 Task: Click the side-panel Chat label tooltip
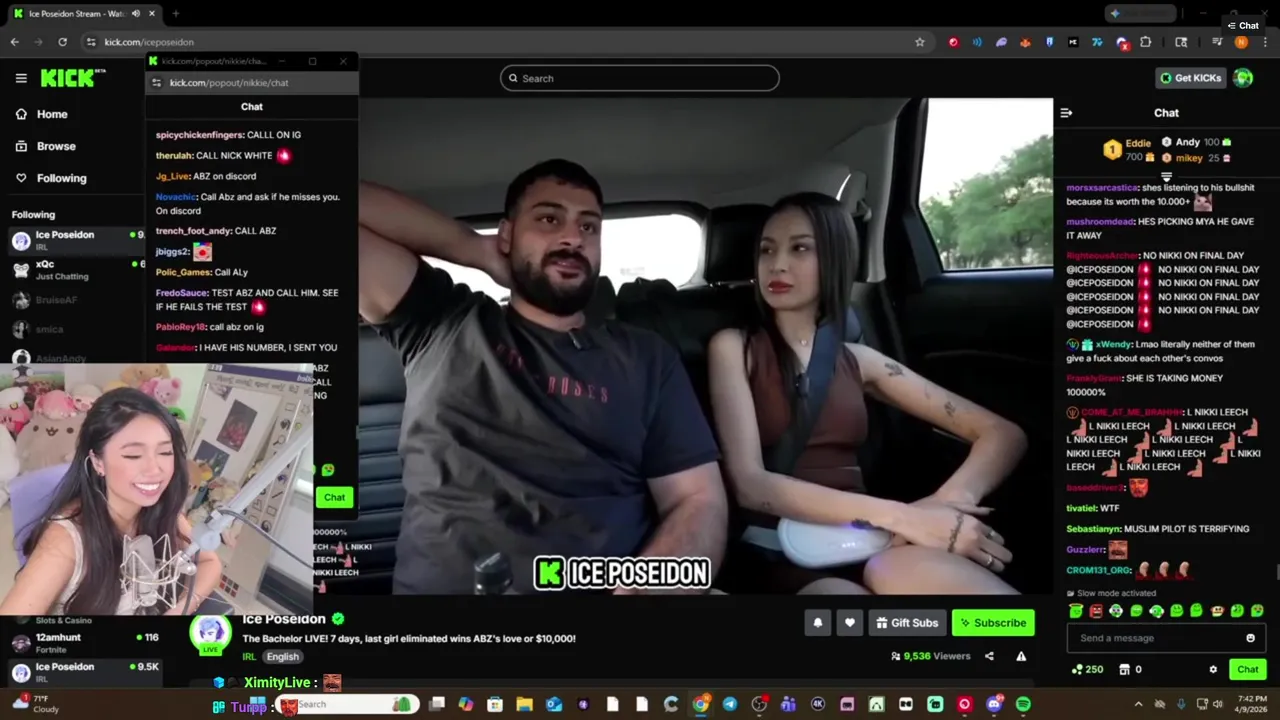tap(1243, 25)
